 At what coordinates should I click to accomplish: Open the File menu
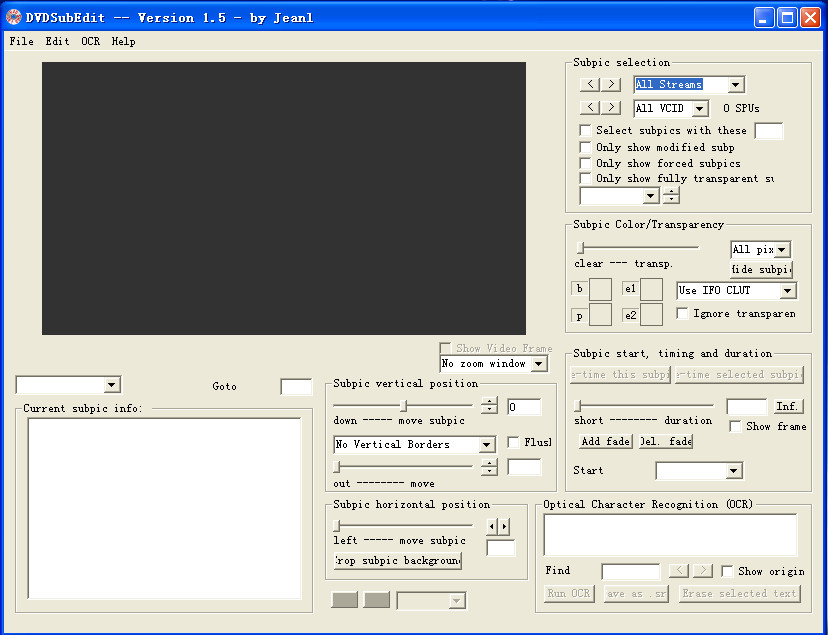click(x=21, y=41)
